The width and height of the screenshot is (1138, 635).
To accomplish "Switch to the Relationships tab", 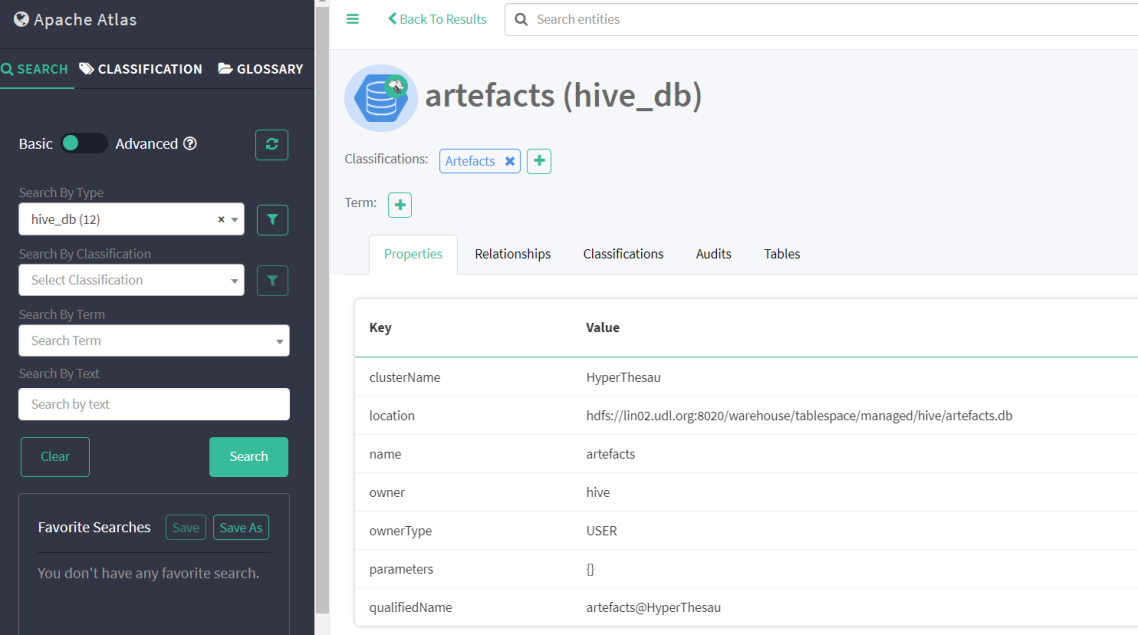I will coord(512,254).
